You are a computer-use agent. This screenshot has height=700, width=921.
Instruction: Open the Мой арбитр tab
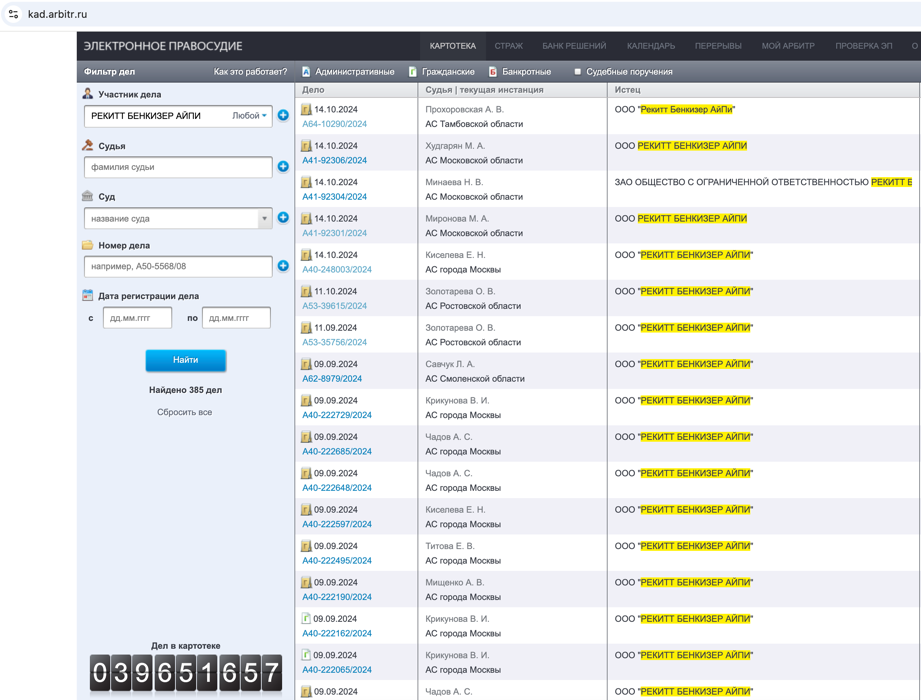point(788,46)
